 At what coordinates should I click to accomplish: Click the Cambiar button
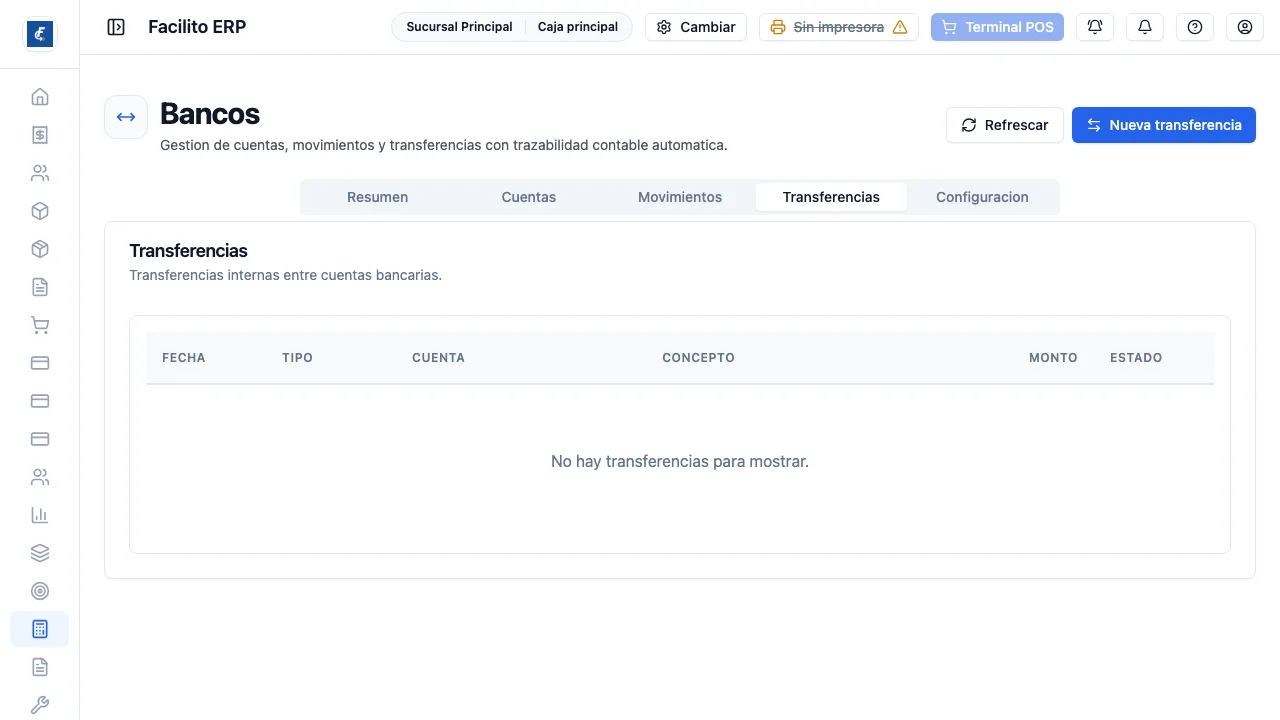696,27
